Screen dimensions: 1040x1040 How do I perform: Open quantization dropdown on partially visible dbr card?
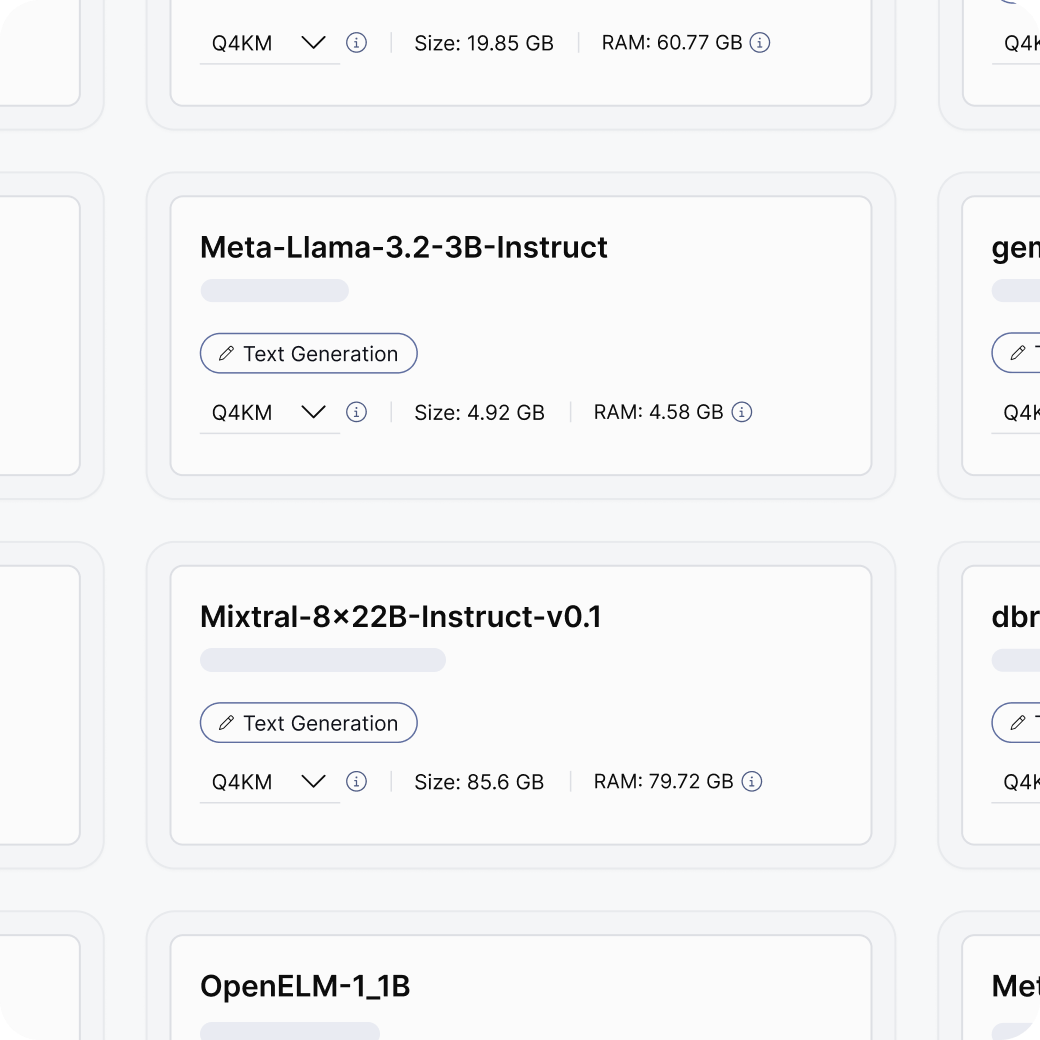point(1018,781)
